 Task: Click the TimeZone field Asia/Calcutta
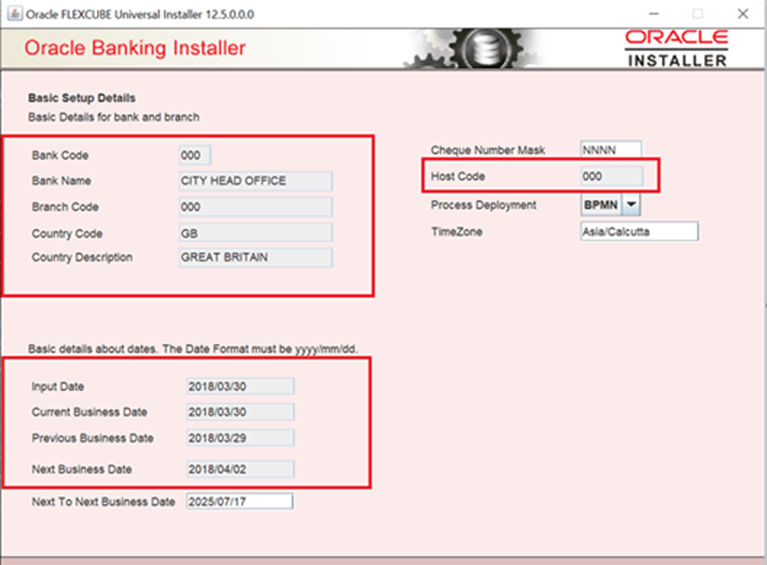click(639, 231)
